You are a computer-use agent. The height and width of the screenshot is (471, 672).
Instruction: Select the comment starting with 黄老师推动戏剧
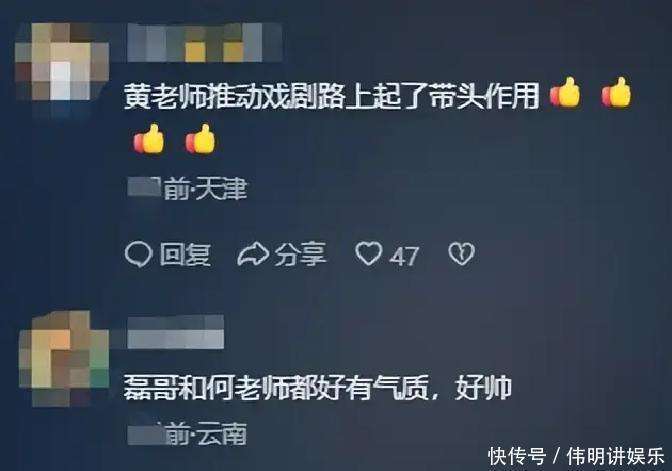[377, 116]
